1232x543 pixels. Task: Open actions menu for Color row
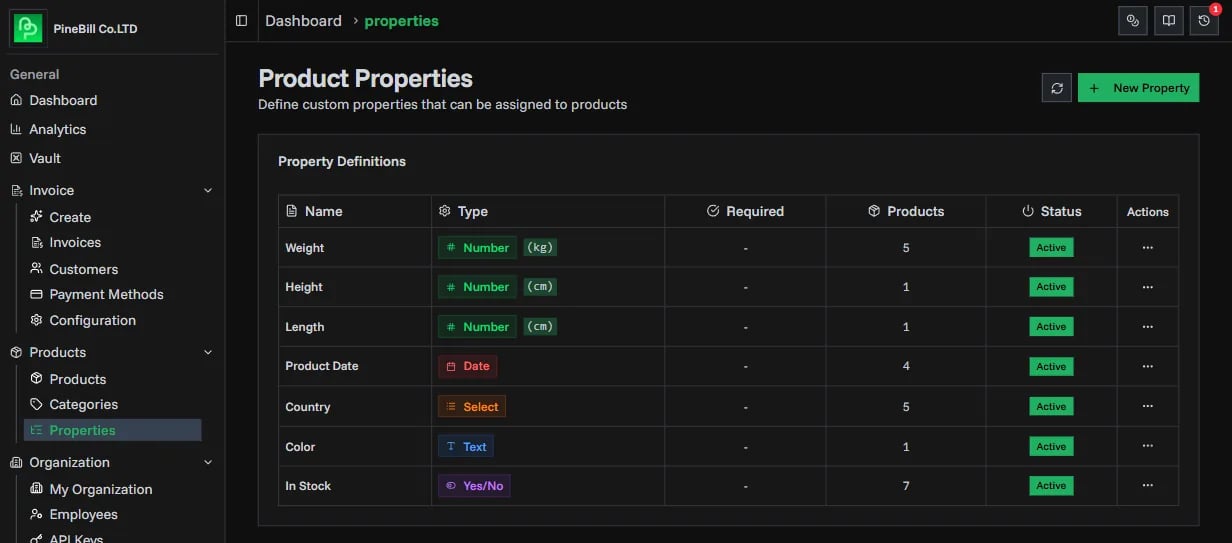click(1147, 446)
